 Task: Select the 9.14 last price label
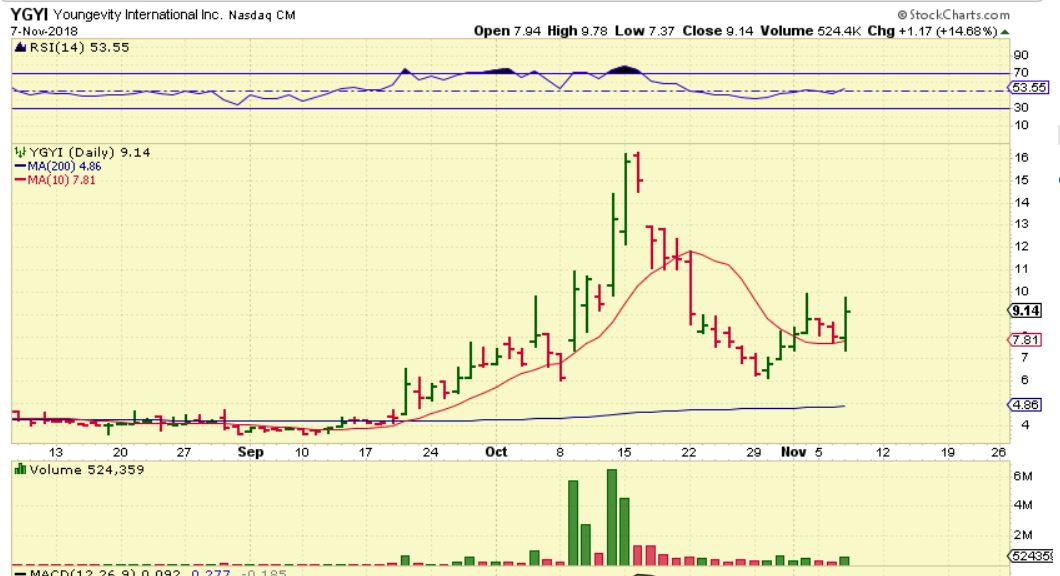[1025, 311]
